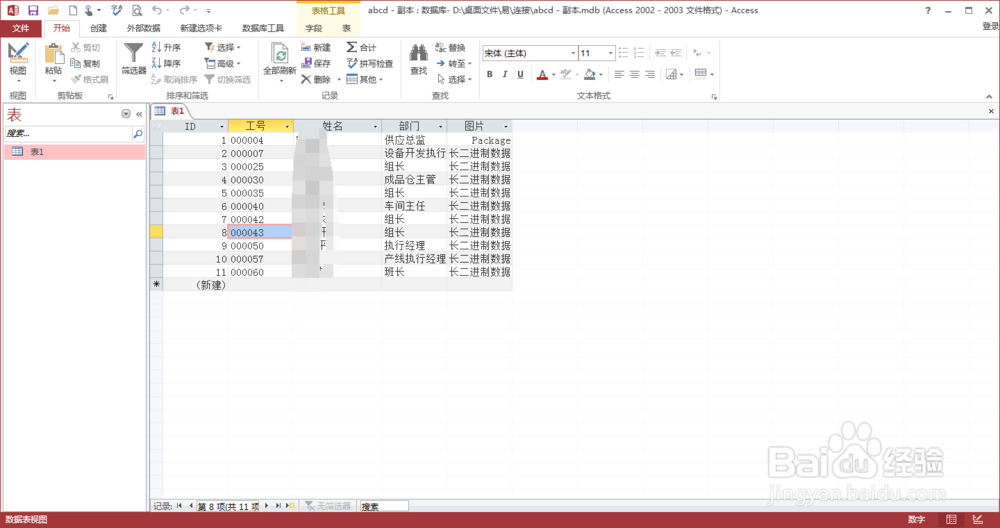1000x528 pixels.
Task: Apply background fill color bucket
Action: click(590, 75)
